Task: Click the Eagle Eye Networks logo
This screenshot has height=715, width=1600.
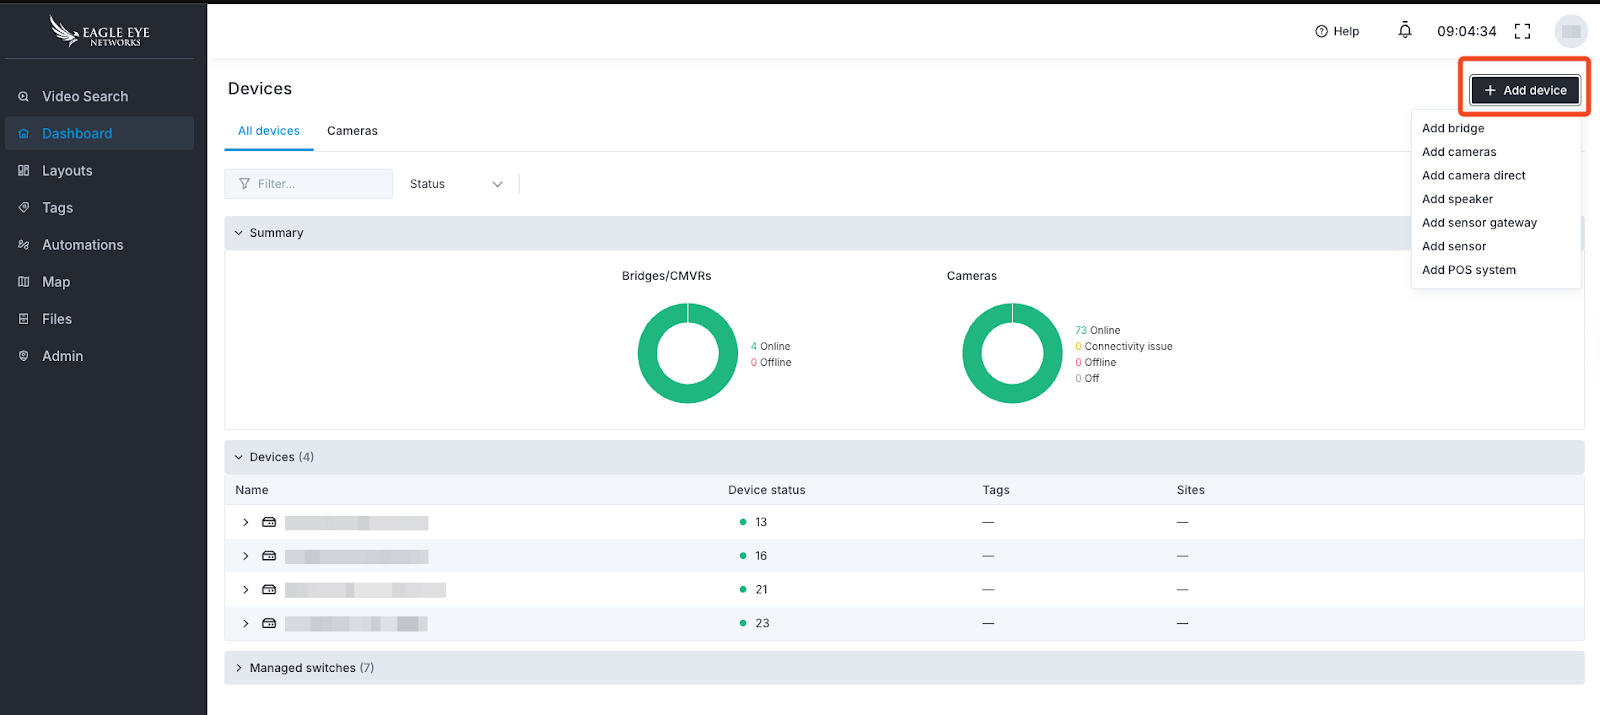Action: click(100, 32)
